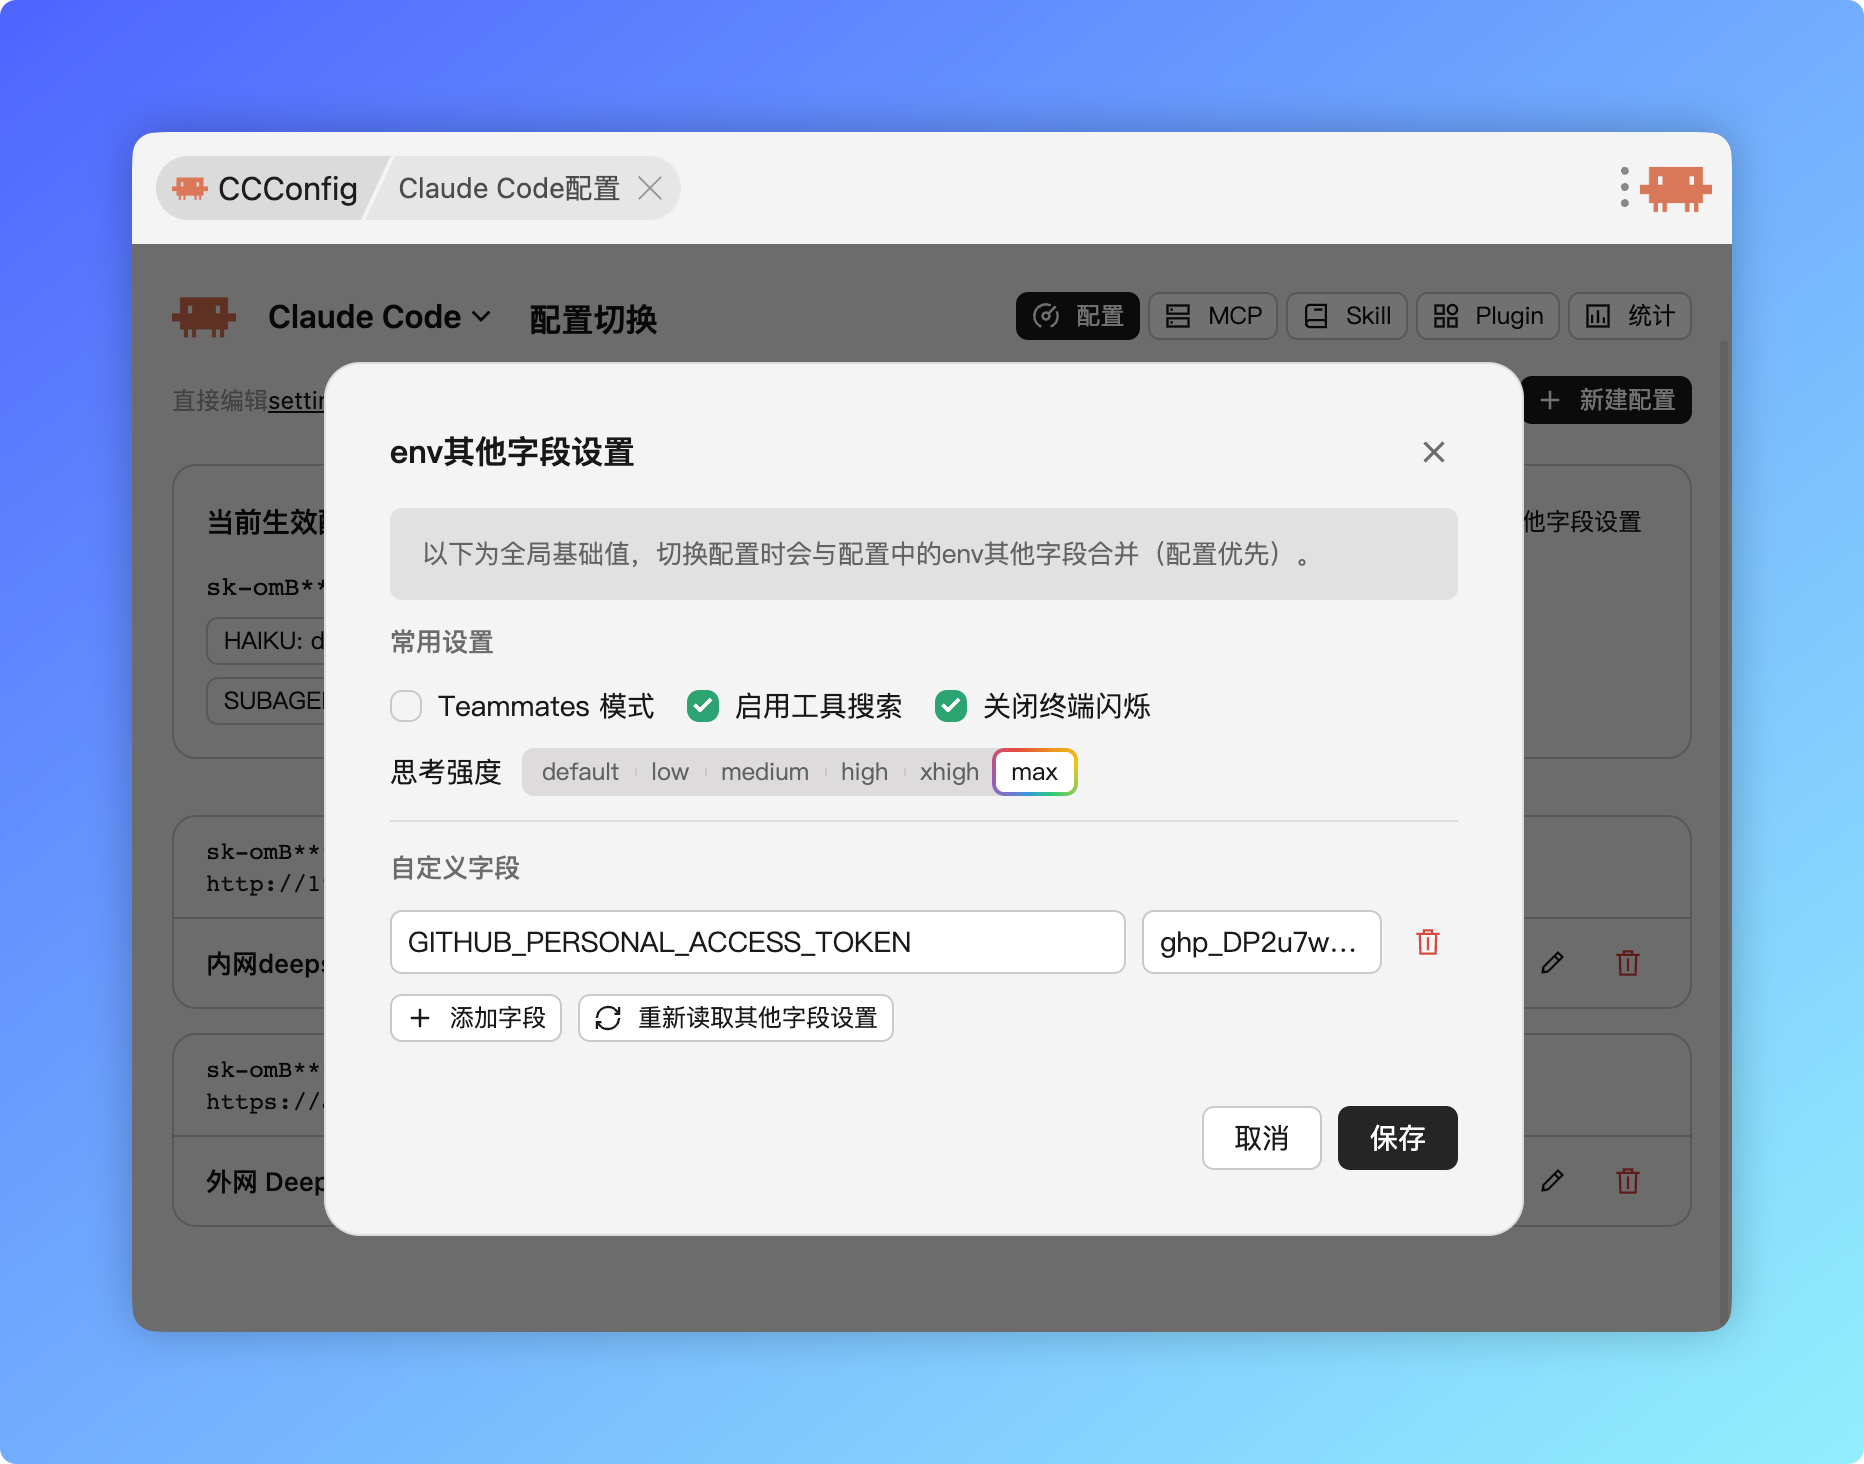Switch to the MCP tab

[x=1213, y=316]
